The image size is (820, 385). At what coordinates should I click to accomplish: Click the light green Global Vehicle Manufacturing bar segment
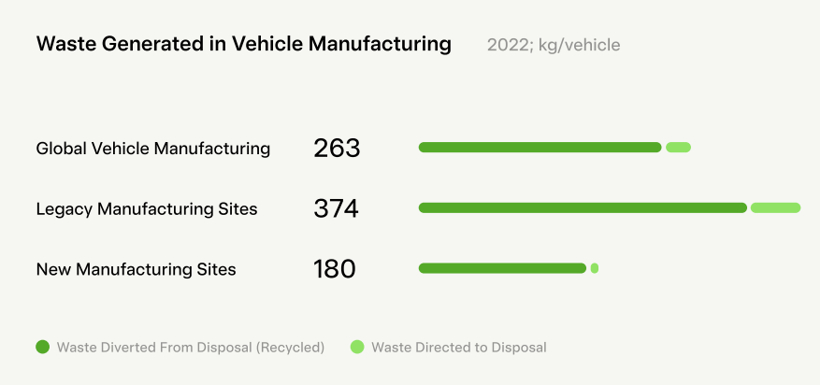tap(678, 148)
